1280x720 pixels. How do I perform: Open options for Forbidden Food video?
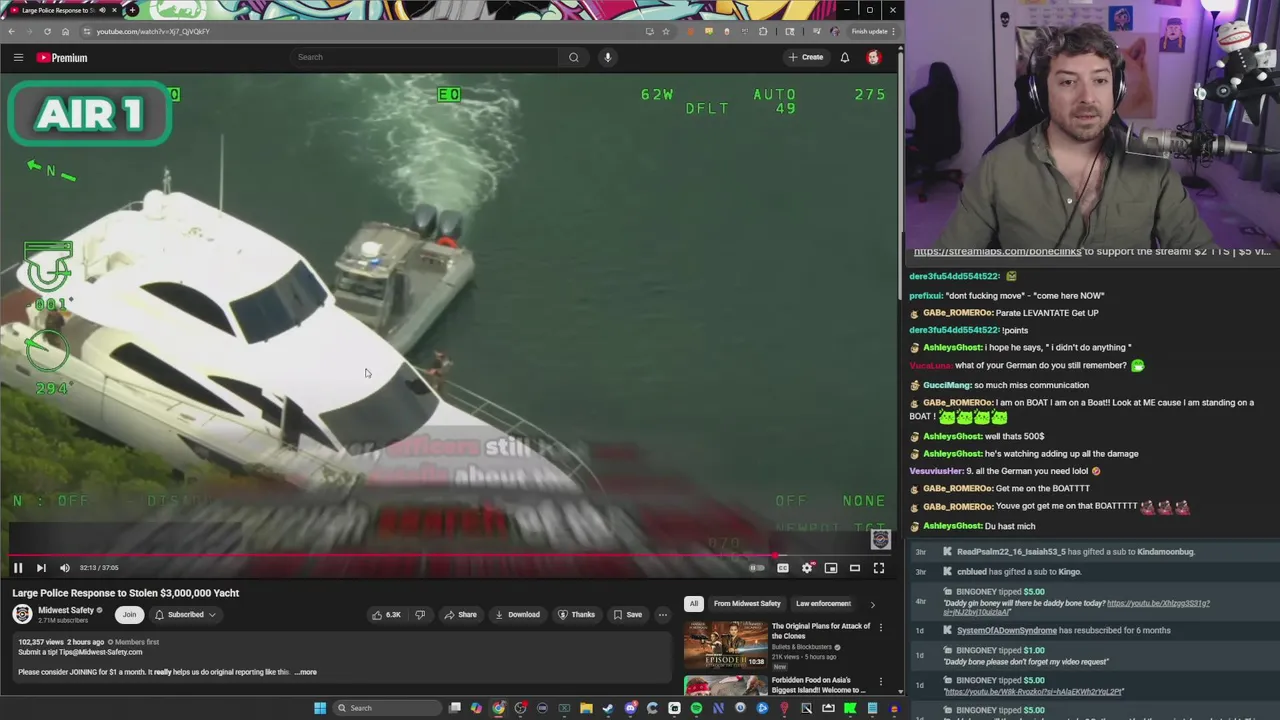(x=880, y=681)
